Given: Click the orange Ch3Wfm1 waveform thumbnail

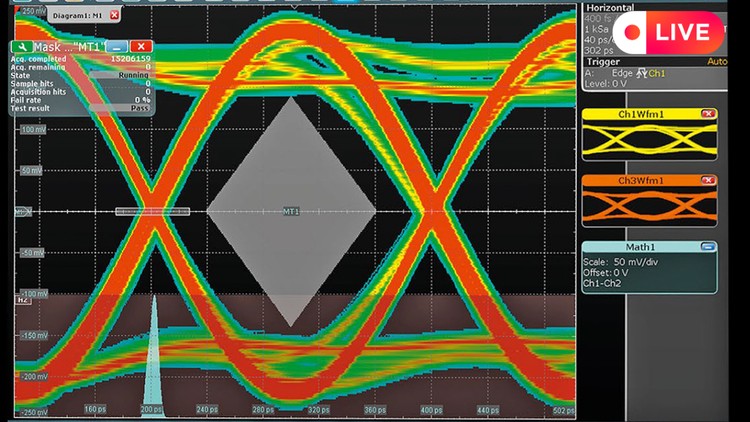Looking at the screenshot, I should tap(648, 206).
